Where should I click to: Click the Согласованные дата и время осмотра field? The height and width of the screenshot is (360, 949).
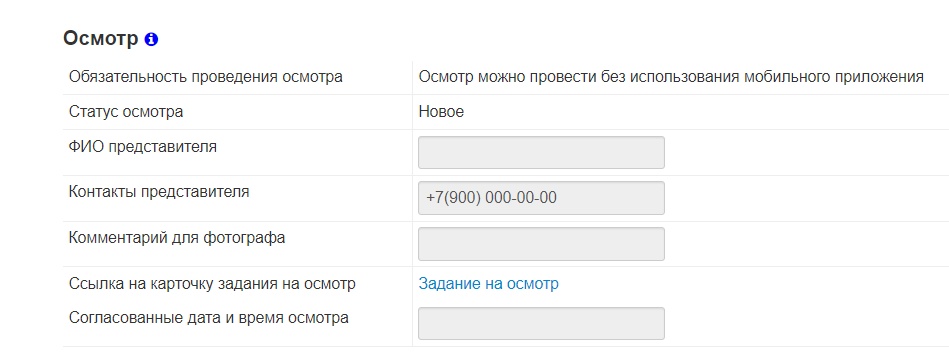pyautogui.click(x=541, y=323)
